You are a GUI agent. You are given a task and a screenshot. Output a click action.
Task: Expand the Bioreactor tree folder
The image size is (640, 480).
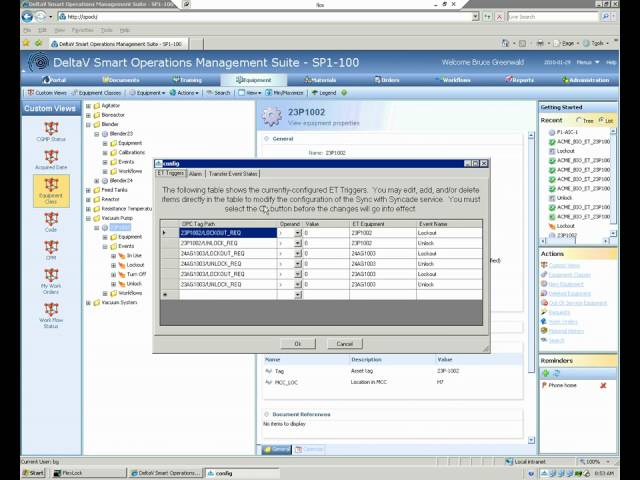pos(88,115)
